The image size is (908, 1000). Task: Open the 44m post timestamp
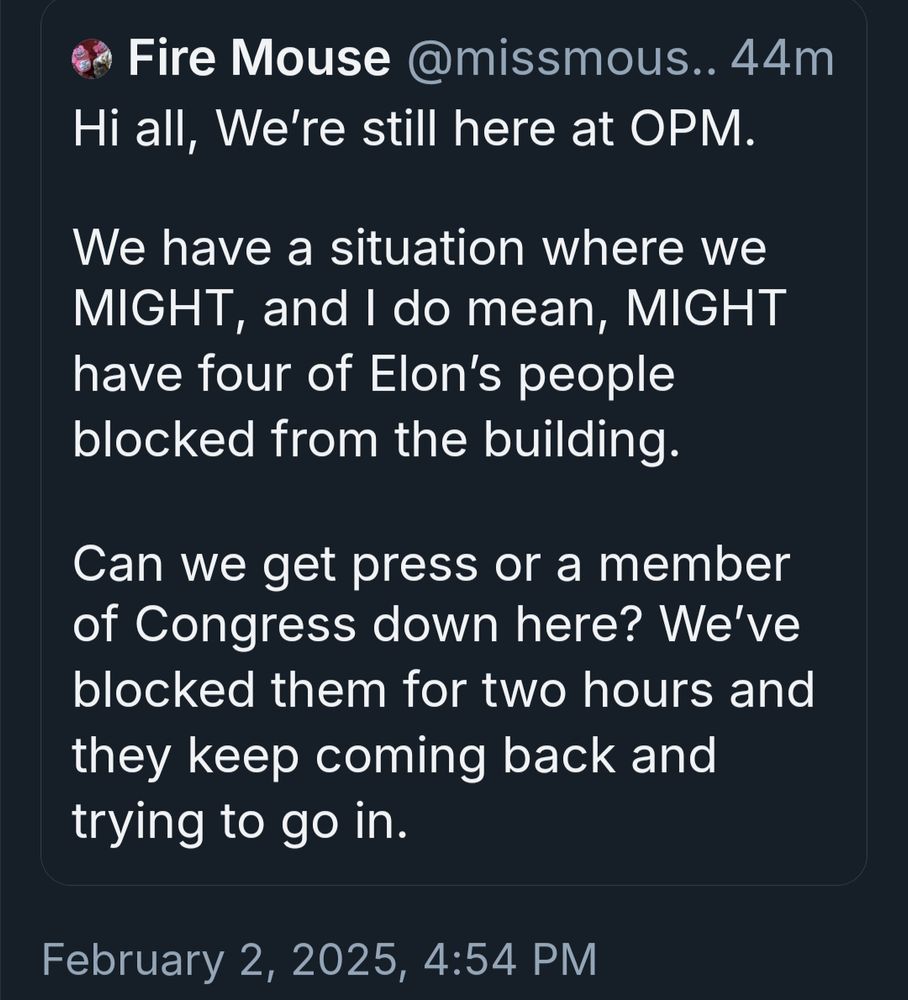[x=782, y=59]
